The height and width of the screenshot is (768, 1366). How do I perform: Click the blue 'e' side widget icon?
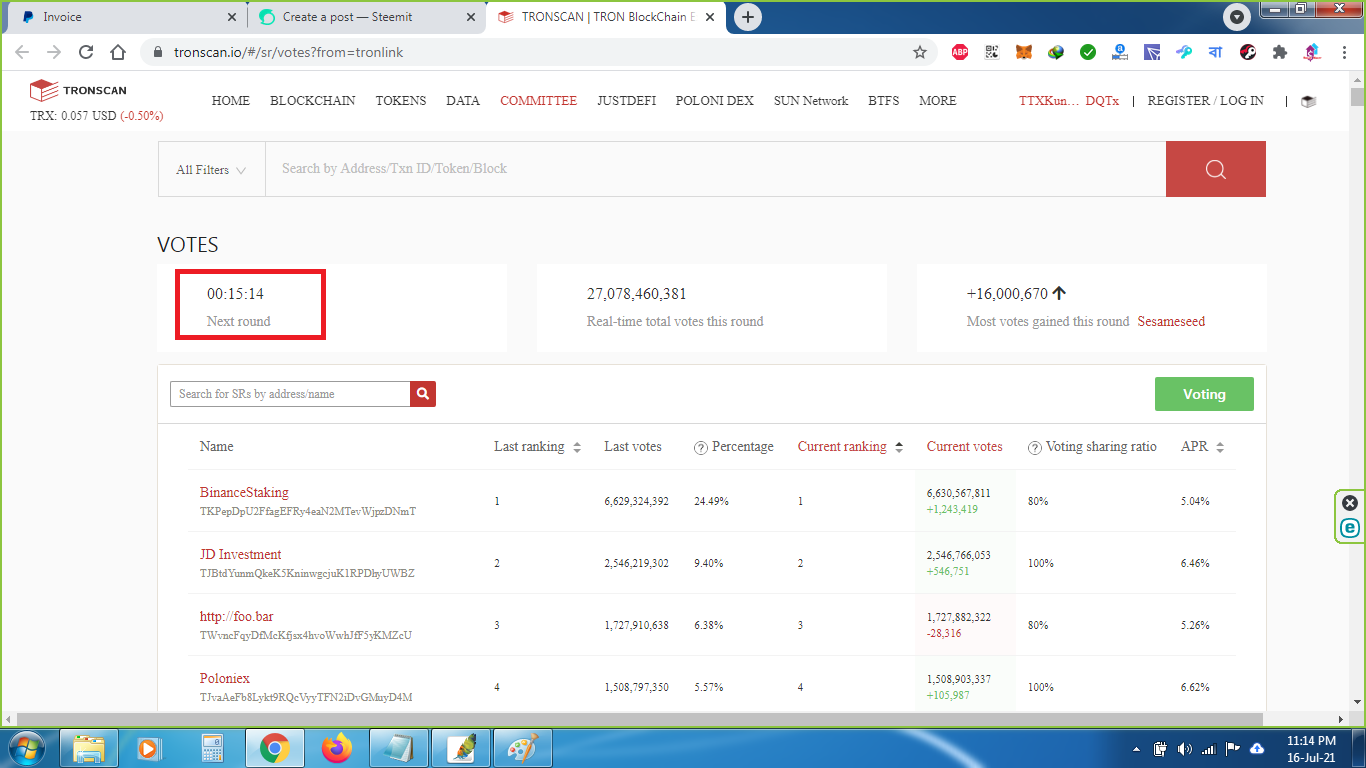[1350, 528]
